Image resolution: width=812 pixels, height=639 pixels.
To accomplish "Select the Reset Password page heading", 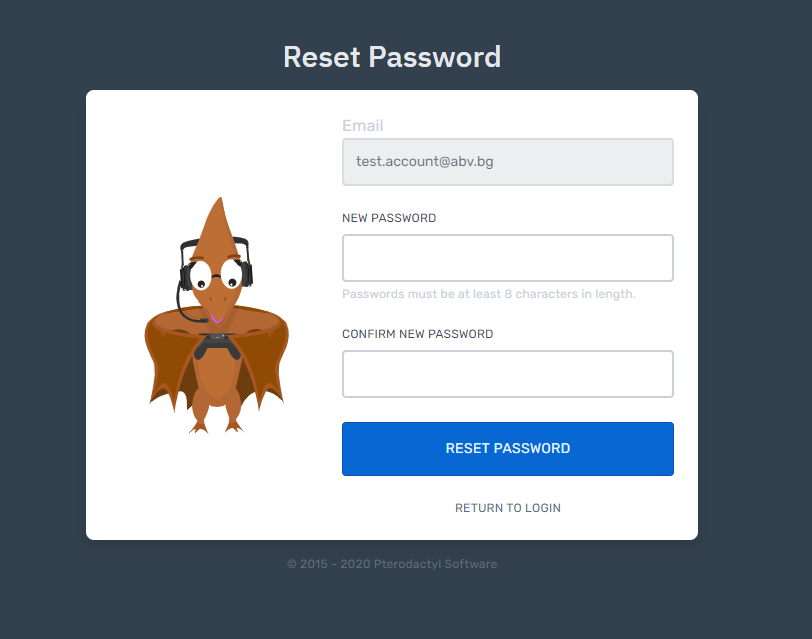I will [392, 56].
